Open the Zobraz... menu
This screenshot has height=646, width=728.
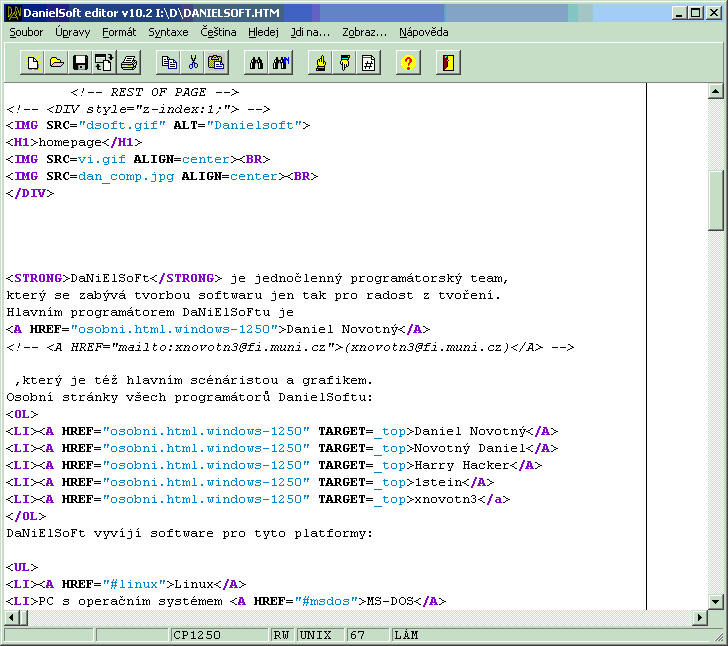364,32
